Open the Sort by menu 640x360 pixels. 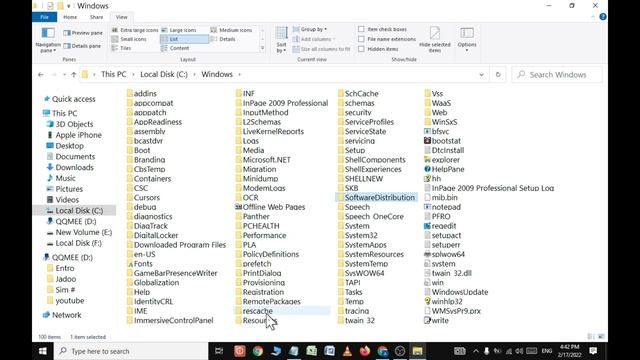[x=281, y=40]
